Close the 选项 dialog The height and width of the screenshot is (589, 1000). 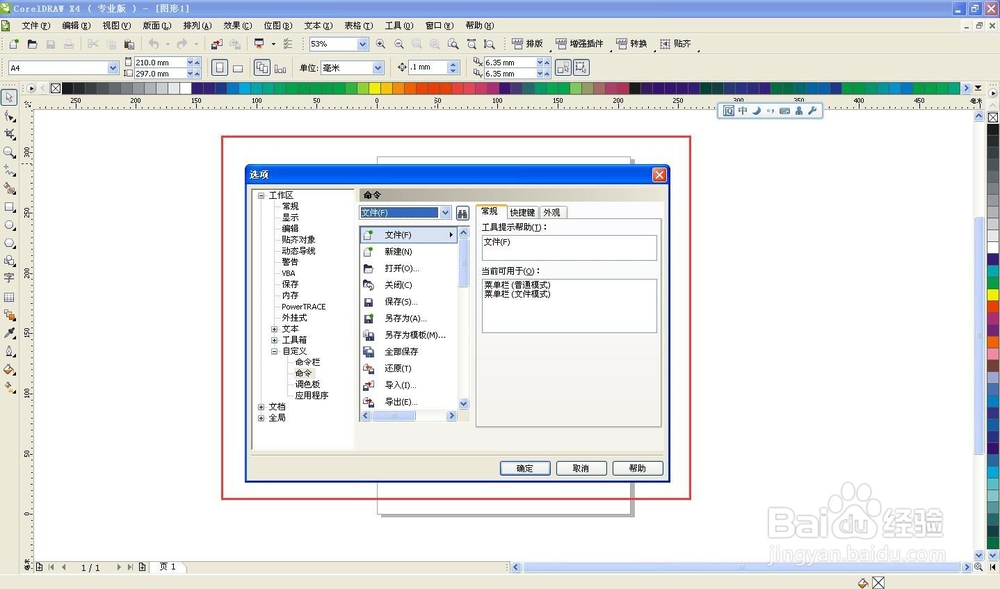[659, 175]
